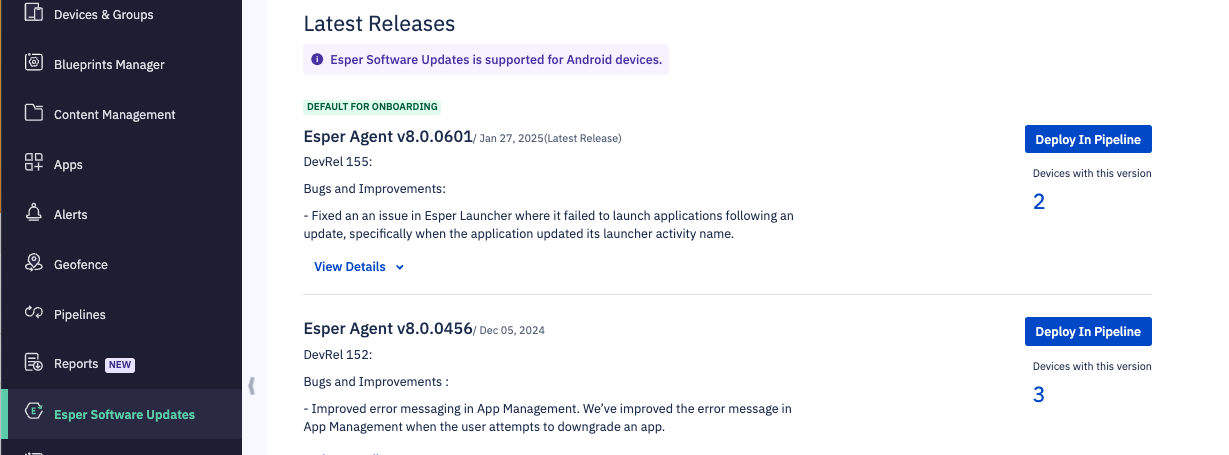Click the Apps grid icon
The width and height of the screenshot is (1229, 455).
coord(34,164)
